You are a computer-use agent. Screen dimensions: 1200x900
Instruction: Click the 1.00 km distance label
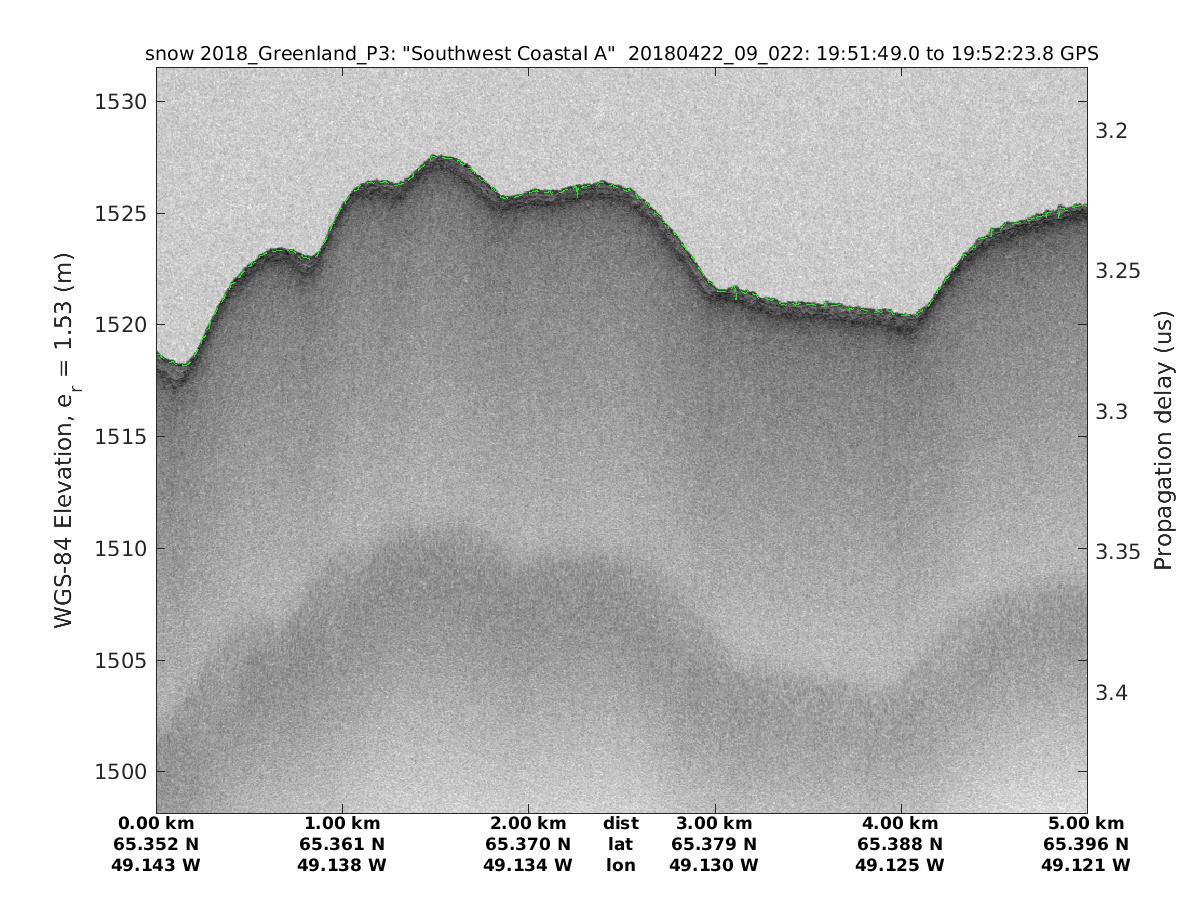coord(342,823)
